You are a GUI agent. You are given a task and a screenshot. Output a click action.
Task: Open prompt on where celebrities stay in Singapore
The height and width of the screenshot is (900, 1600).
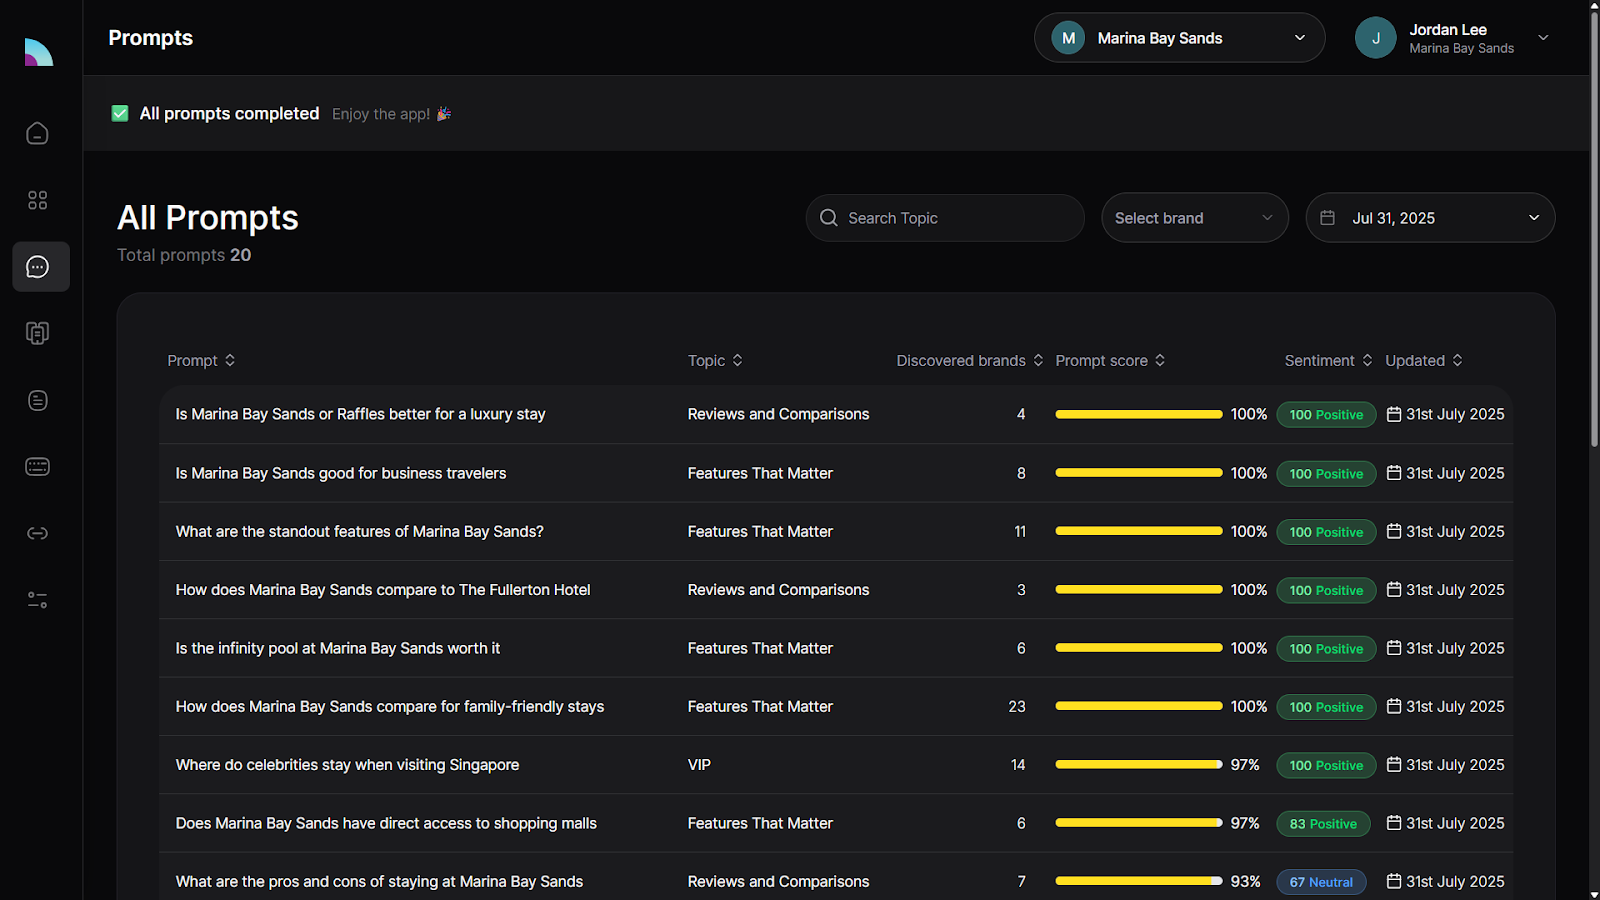pos(347,765)
